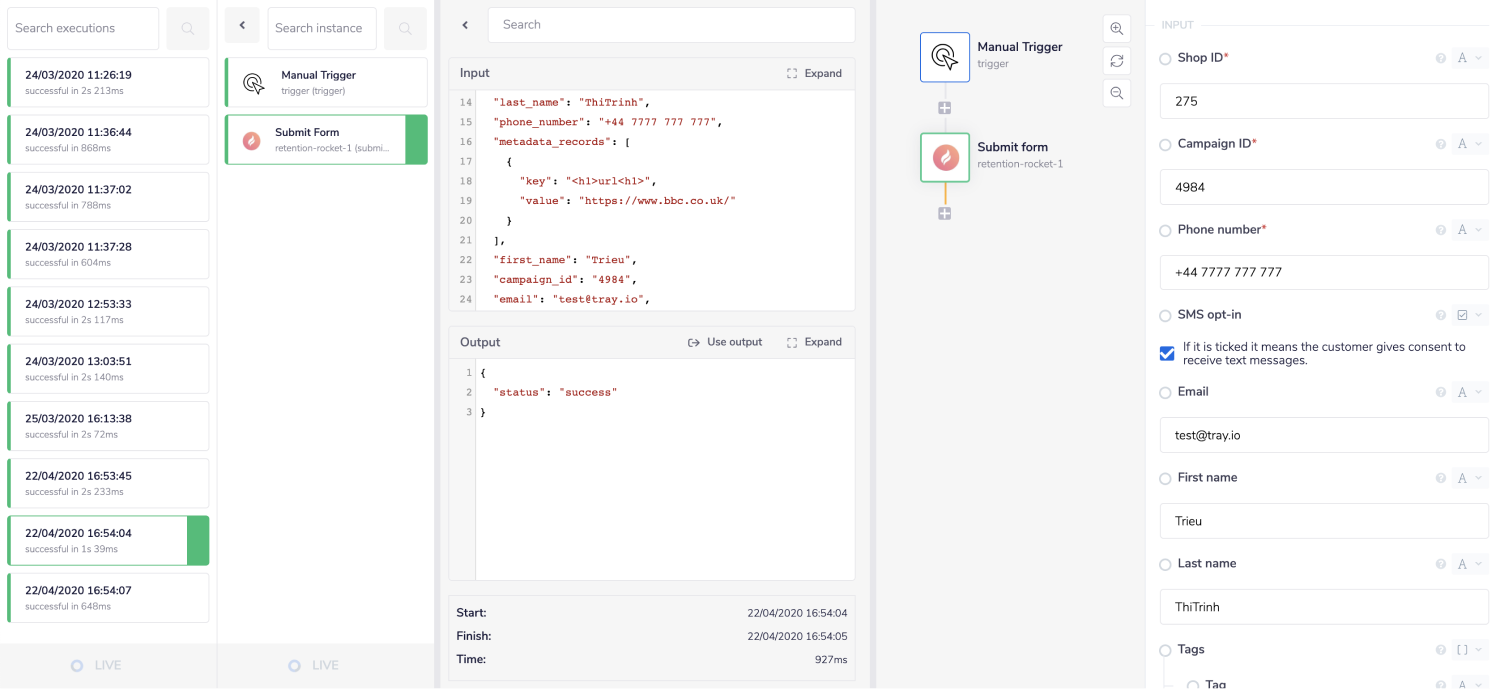Open the type dropdown next to Phone number
The image size is (1500, 689).
point(1468,229)
